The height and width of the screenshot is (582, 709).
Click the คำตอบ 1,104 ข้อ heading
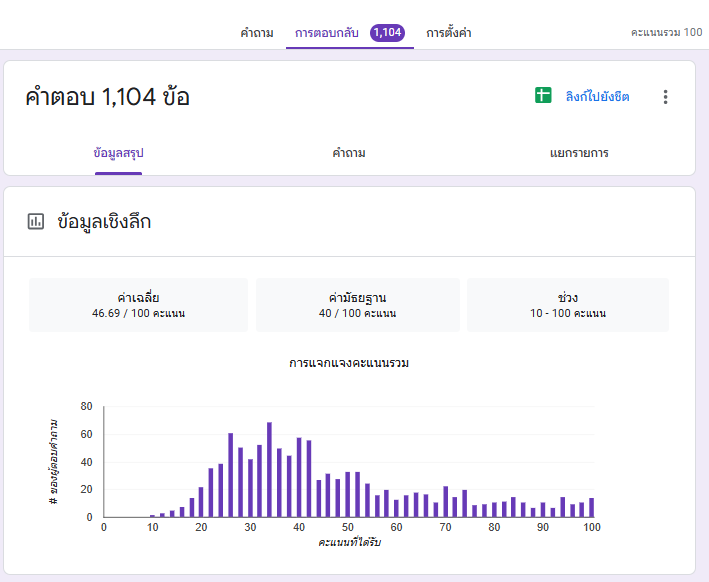tap(107, 97)
